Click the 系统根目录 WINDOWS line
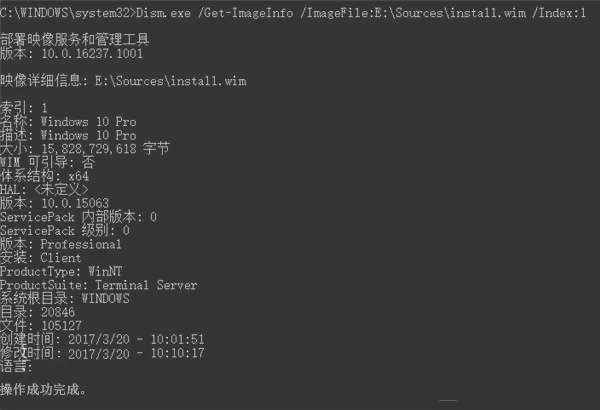 (x=65, y=298)
